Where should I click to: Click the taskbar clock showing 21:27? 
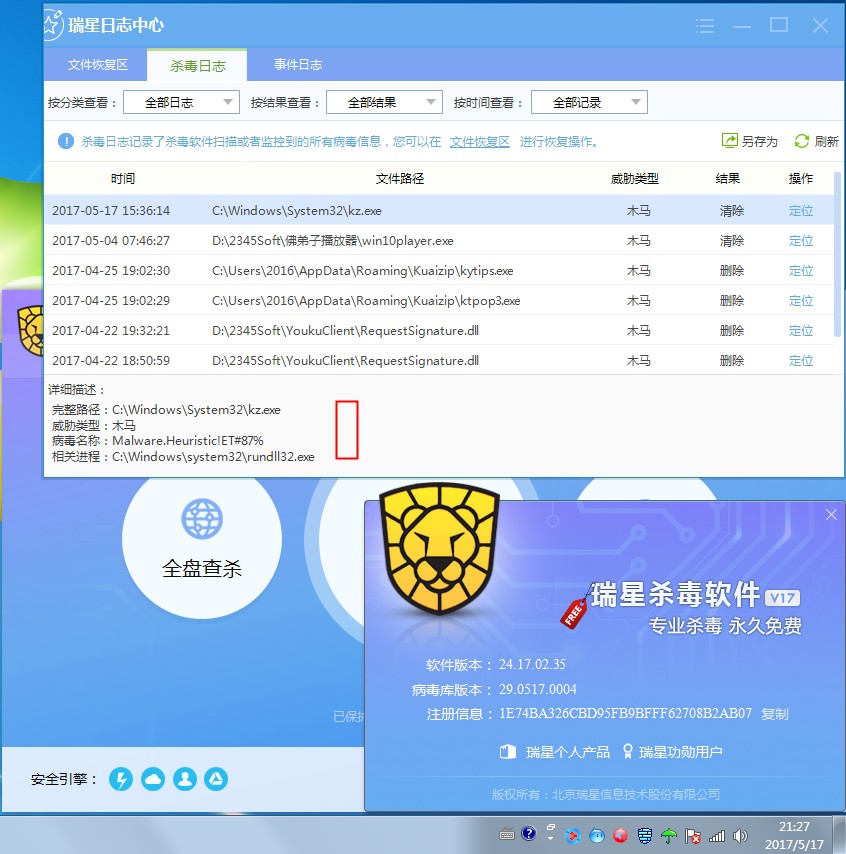pos(794,835)
